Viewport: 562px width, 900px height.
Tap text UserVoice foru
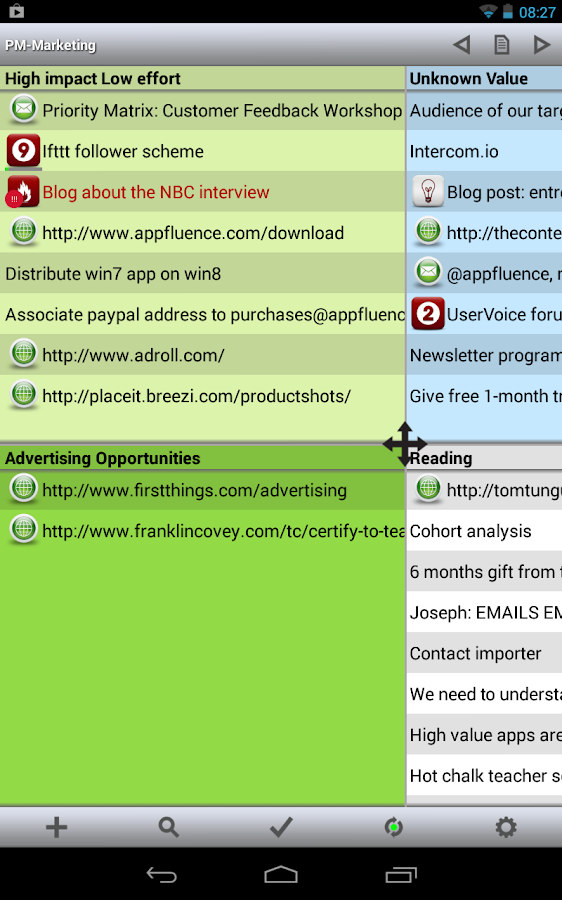coord(504,314)
